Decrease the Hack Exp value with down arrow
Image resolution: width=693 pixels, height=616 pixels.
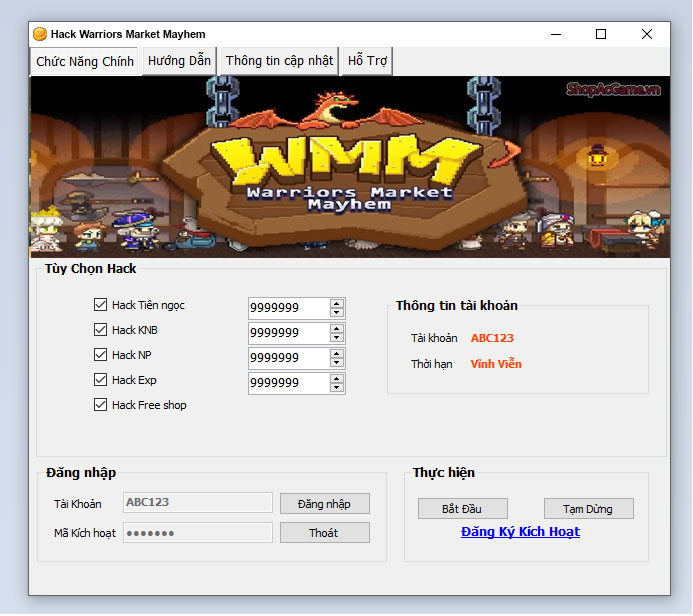[x=337, y=388]
